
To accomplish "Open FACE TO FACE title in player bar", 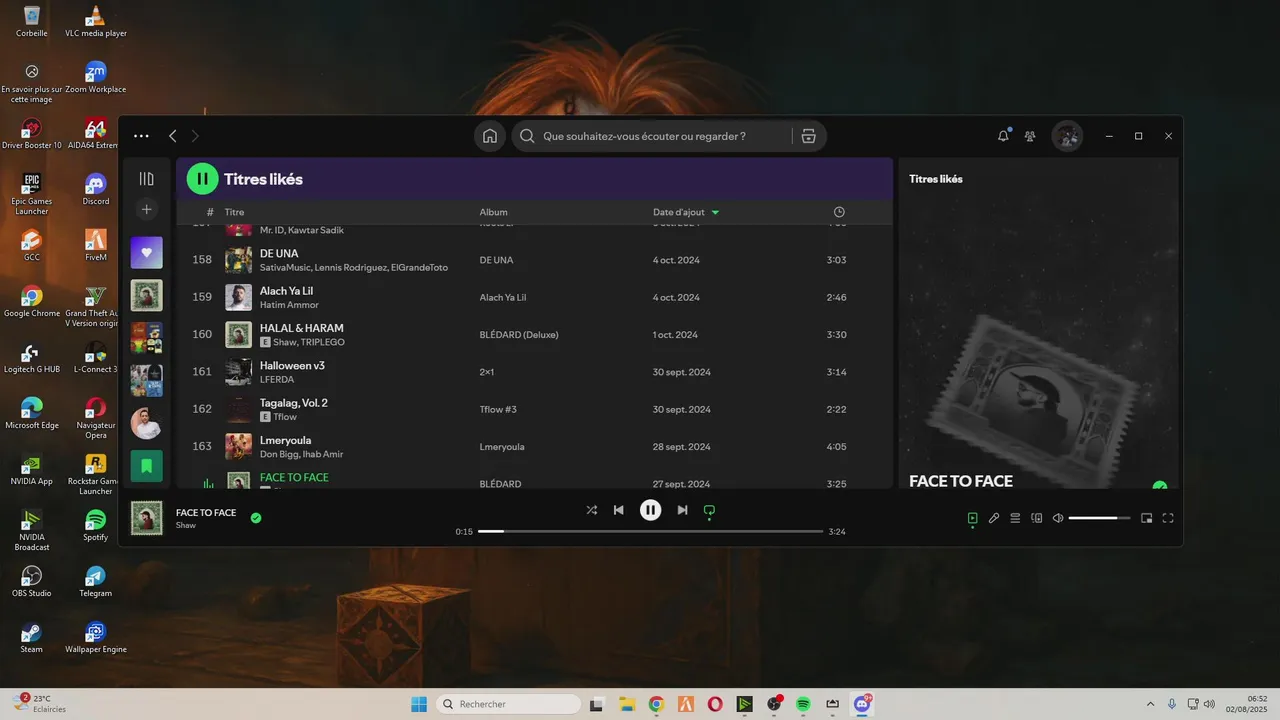I will point(206,513).
